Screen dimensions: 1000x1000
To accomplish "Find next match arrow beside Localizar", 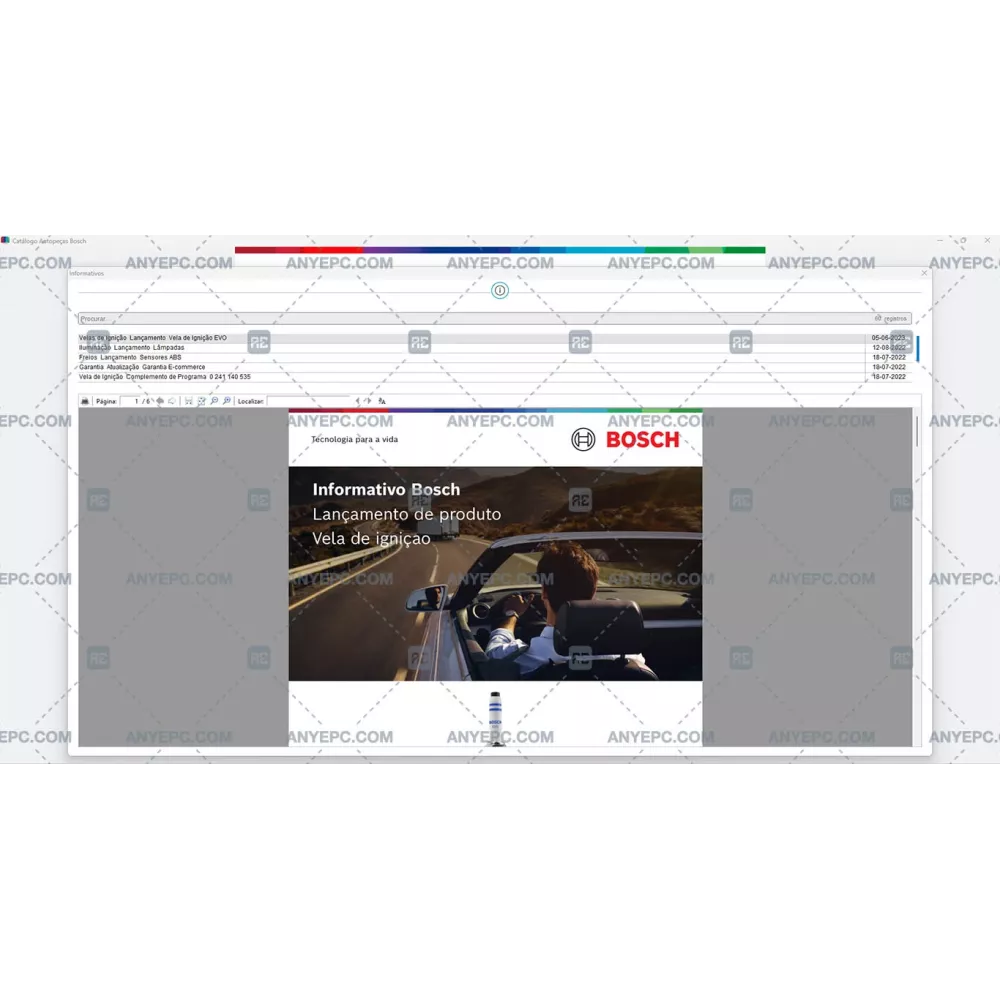I will coord(368,401).
